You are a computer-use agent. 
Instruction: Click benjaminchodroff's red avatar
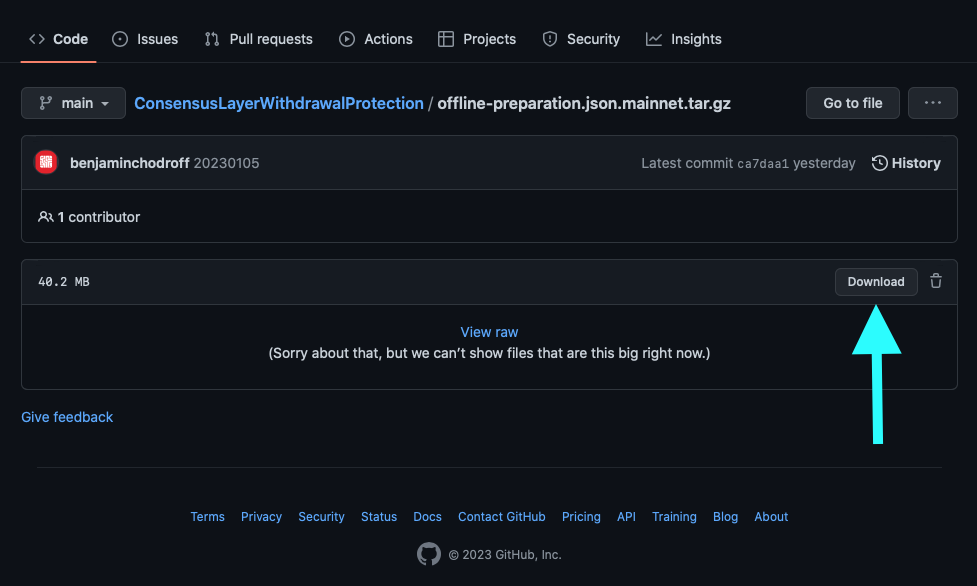pos(46,163)
